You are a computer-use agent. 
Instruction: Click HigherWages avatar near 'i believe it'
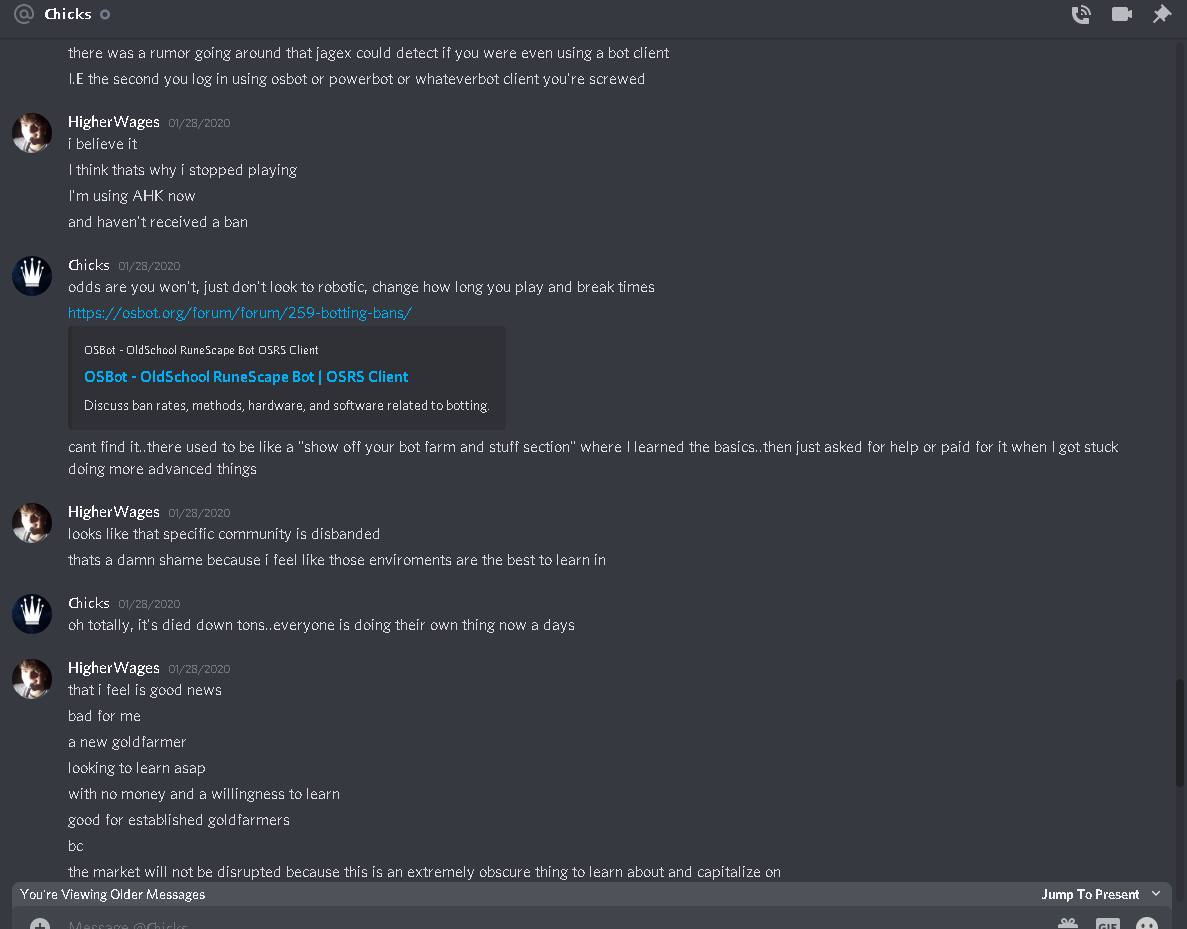coord(32,133)
